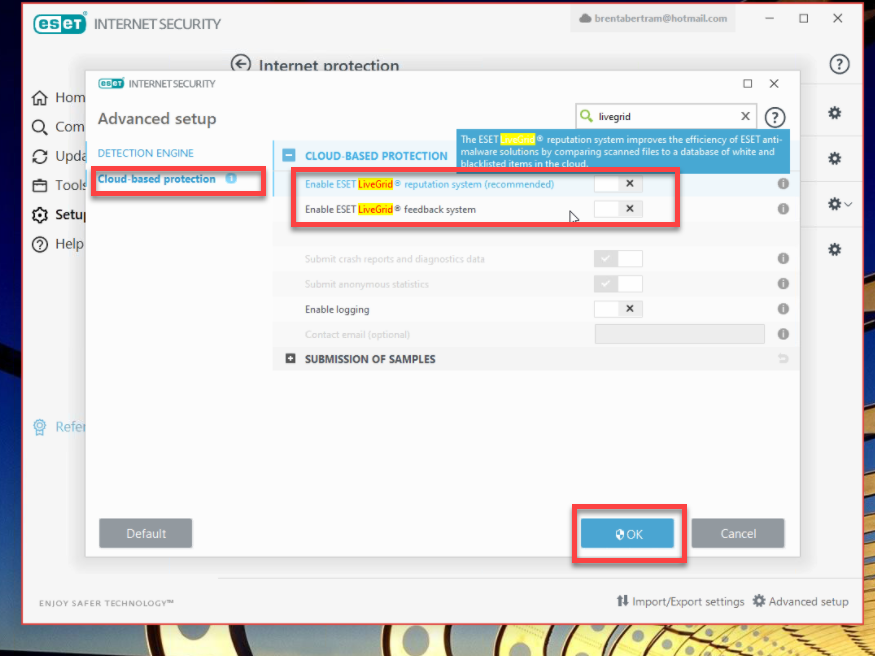Close the Advanced setup dialog
This screenshot has width=875, height=656.
[774, 84]
